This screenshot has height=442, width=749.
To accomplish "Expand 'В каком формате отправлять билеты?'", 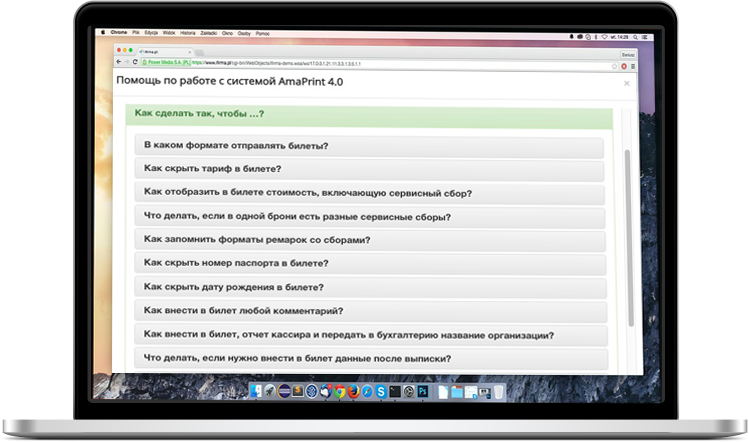I will pos(369,146).
